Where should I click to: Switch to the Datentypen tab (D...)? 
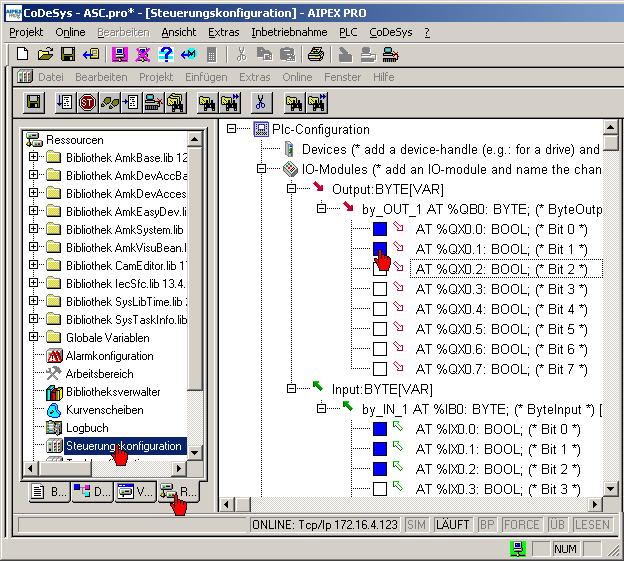(92, 492)
